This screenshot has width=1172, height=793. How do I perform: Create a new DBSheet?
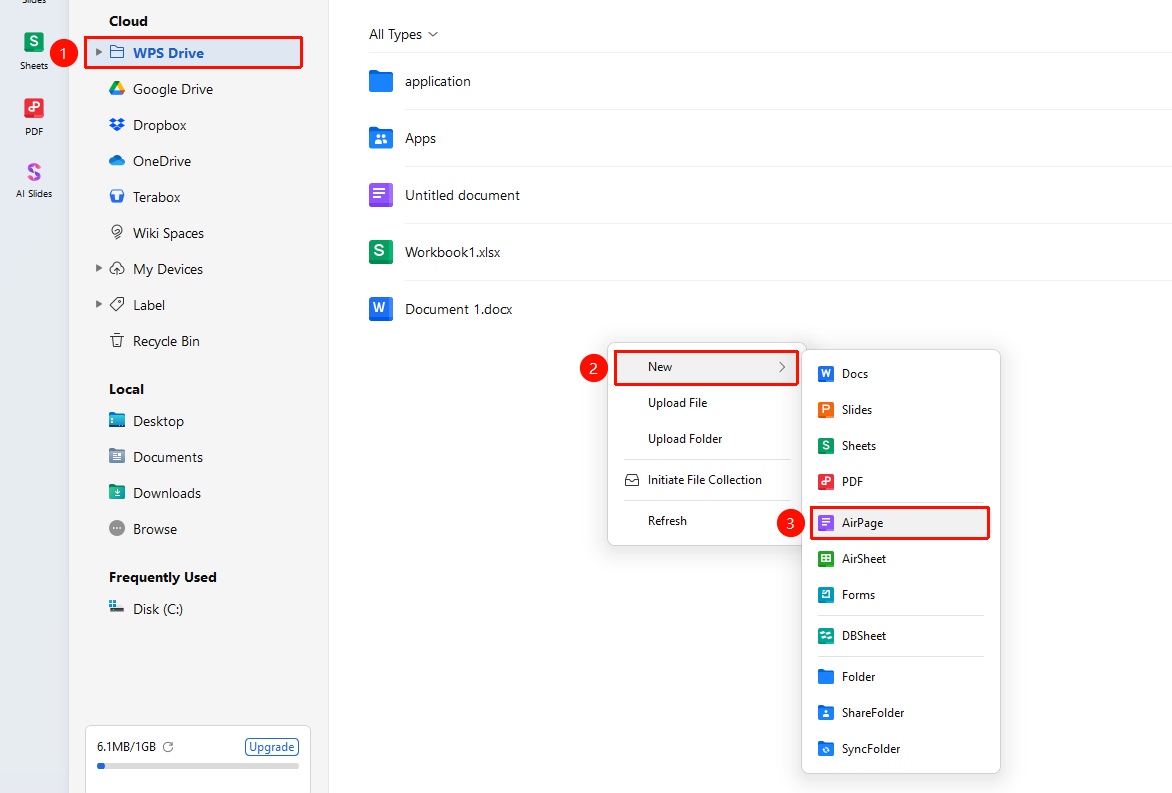(900, 636)
